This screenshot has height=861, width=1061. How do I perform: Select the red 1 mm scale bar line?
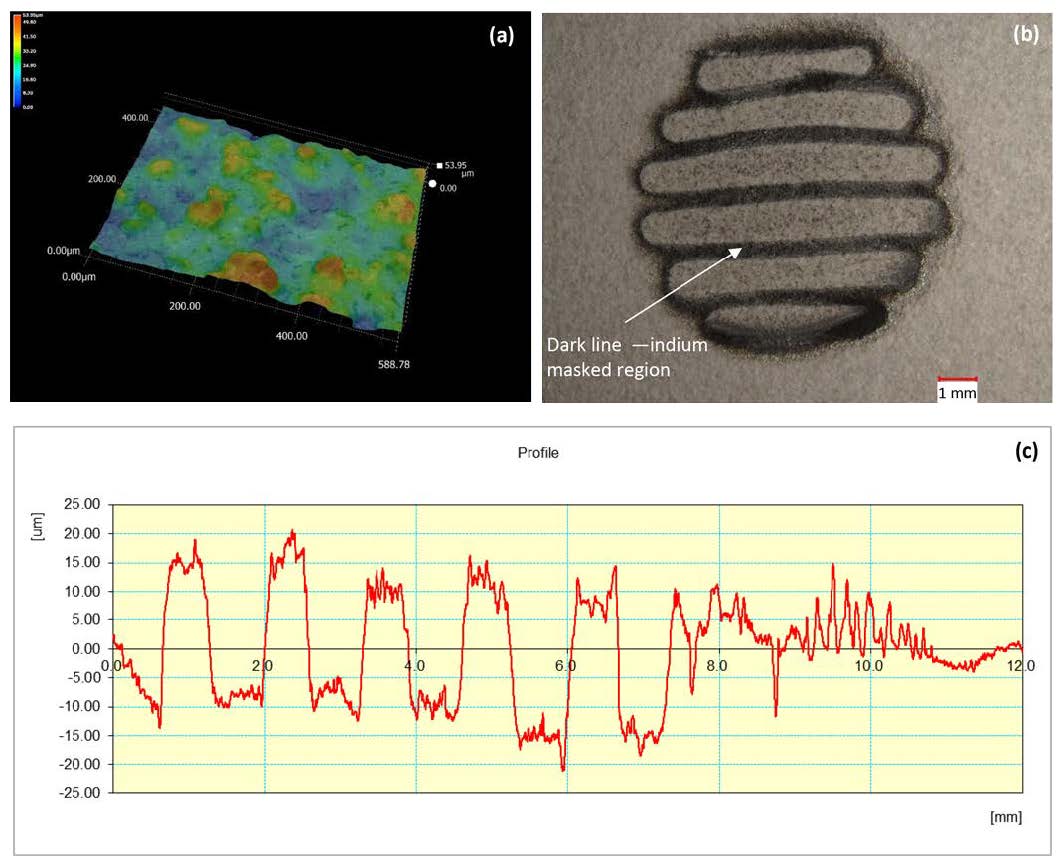point(957,379)
